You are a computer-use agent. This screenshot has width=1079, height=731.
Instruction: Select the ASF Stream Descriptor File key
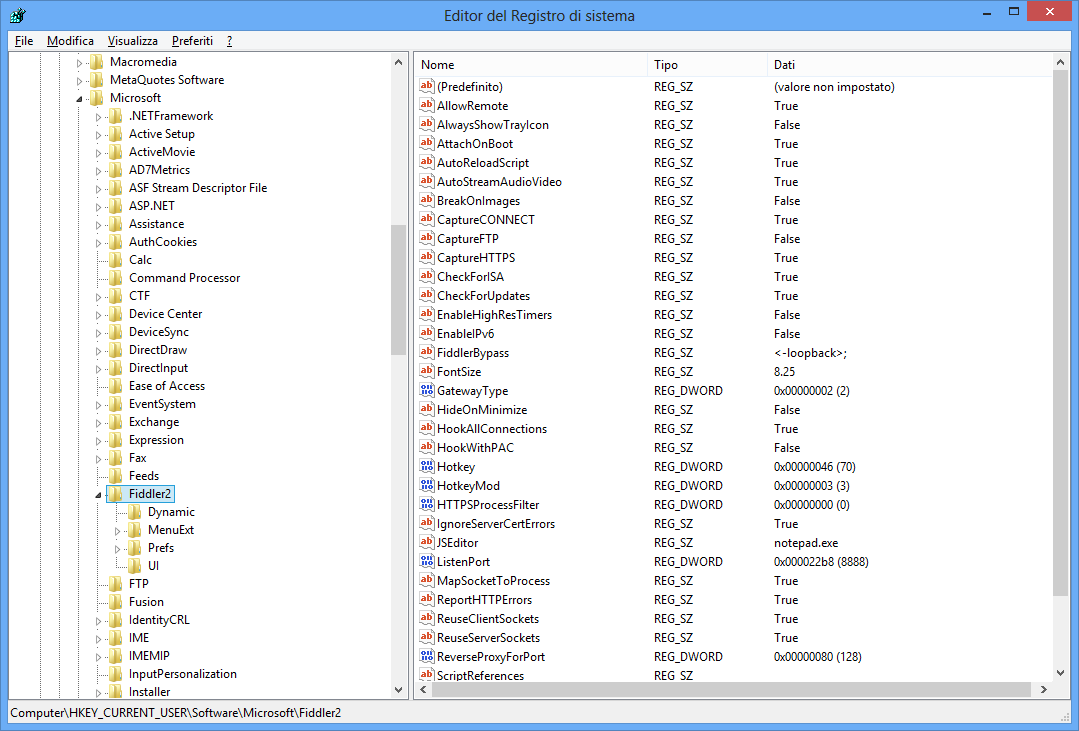click(x=198, y=188)
